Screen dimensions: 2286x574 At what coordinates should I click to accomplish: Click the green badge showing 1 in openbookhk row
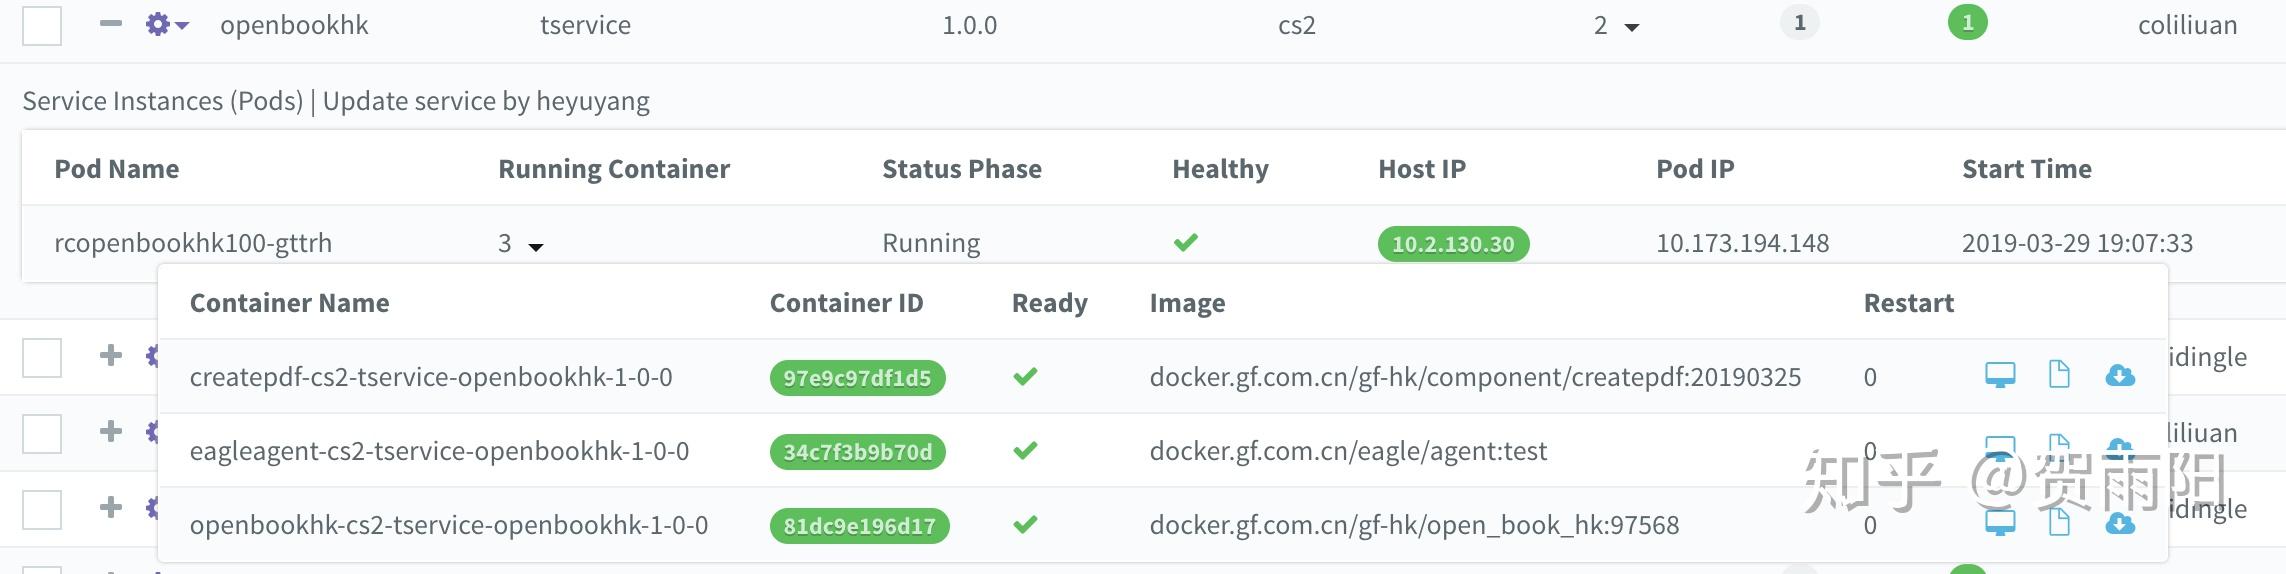click(x=1967, y=23)
